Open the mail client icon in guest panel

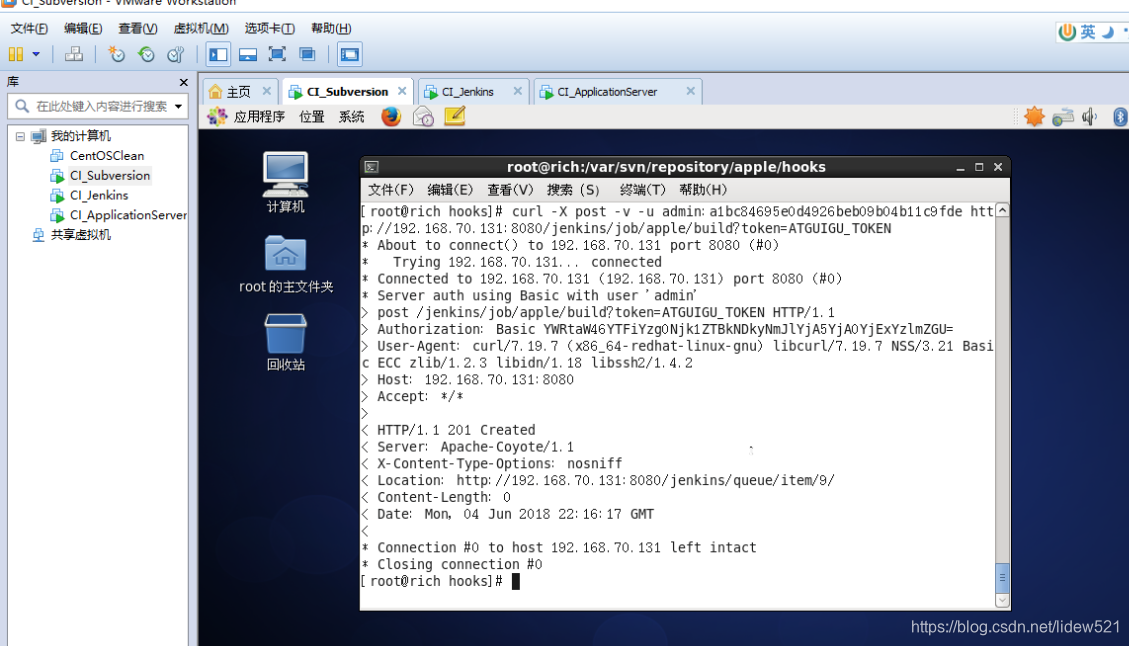(x=423, y=116)
